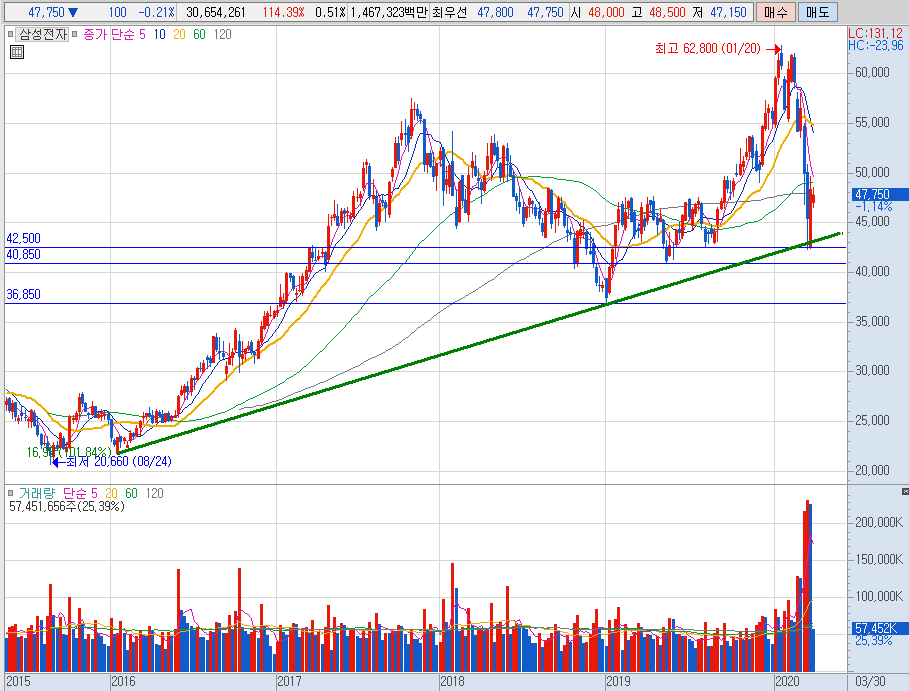Click the 거래량 volume indicator label
The width and height of the screenshot is (909, 691).
[x=37, y=493]
